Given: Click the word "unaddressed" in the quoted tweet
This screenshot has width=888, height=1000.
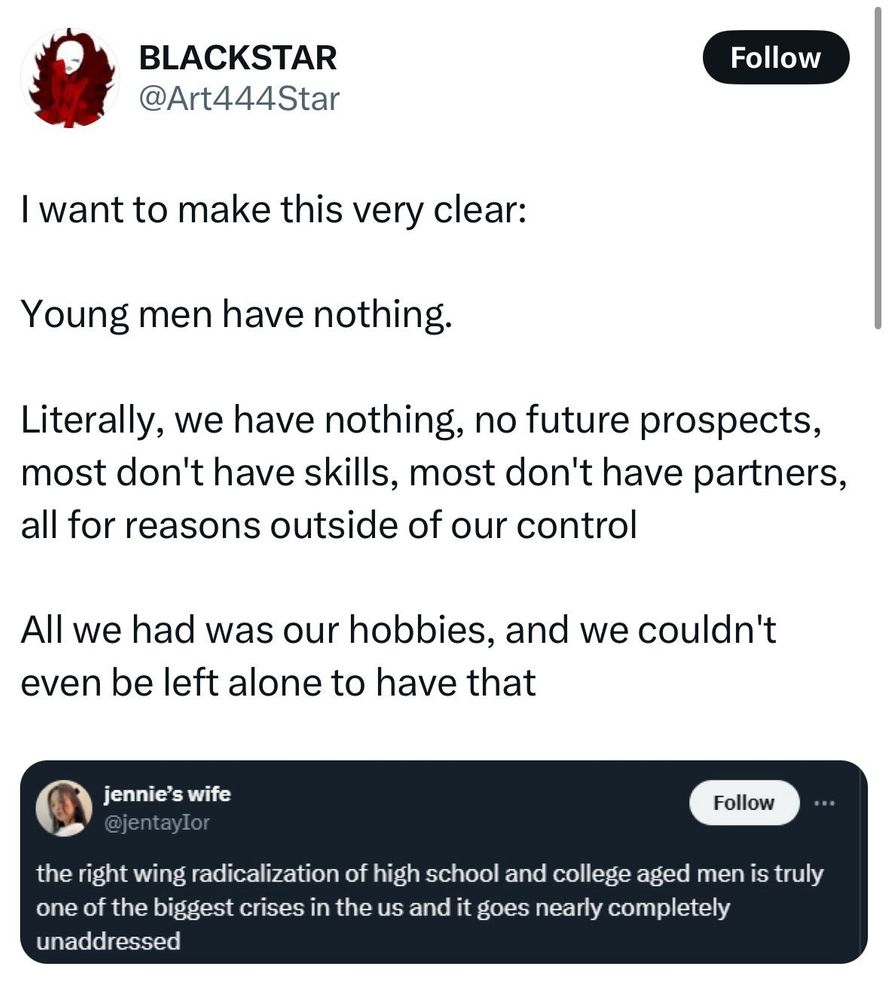Looking at the screenshot, I should pyautogui.click(x=108, y=941).
